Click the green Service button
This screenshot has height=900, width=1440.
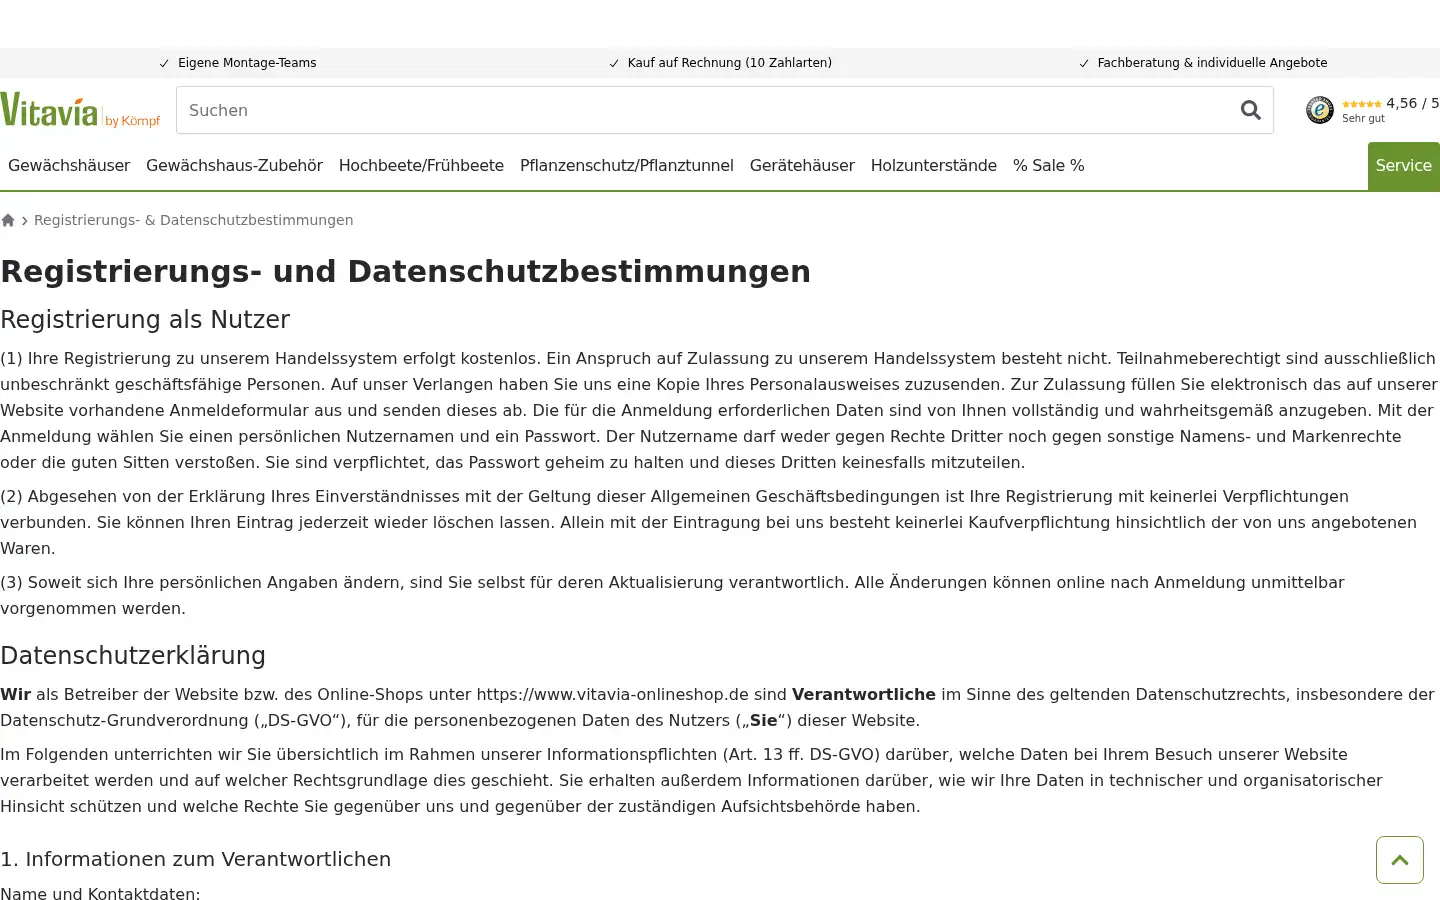pyautogui.click(x=1403, y=166)
